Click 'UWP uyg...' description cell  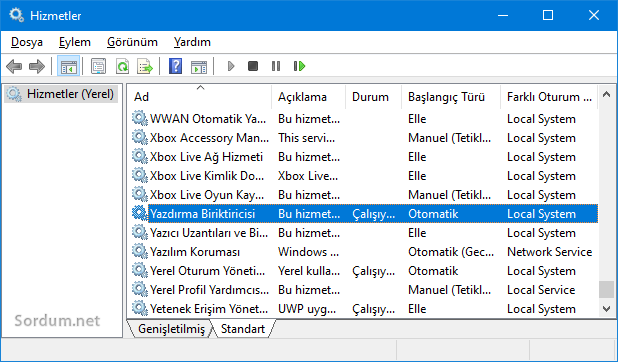click(x=307, y=309)
